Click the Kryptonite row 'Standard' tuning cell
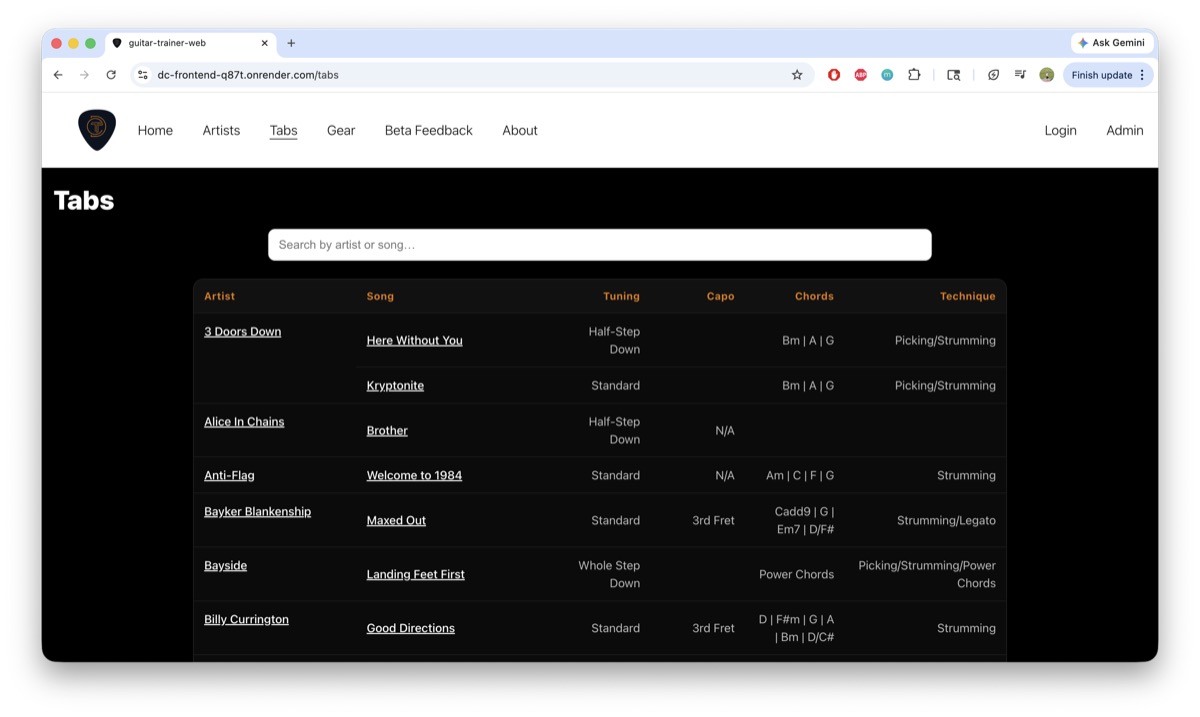The image size is (1200, 717). click(x=615, y=385)
